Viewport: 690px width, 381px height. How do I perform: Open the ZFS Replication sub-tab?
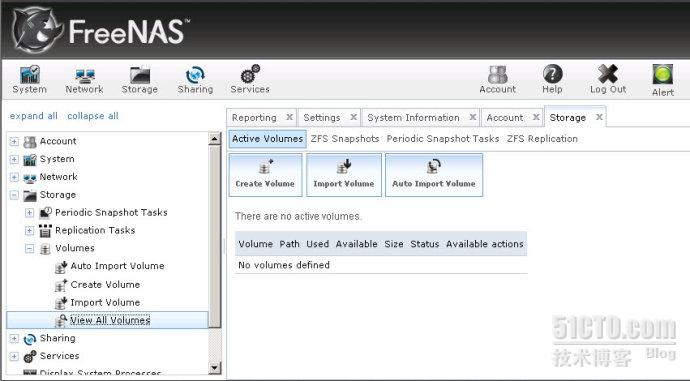coord(542,139)
